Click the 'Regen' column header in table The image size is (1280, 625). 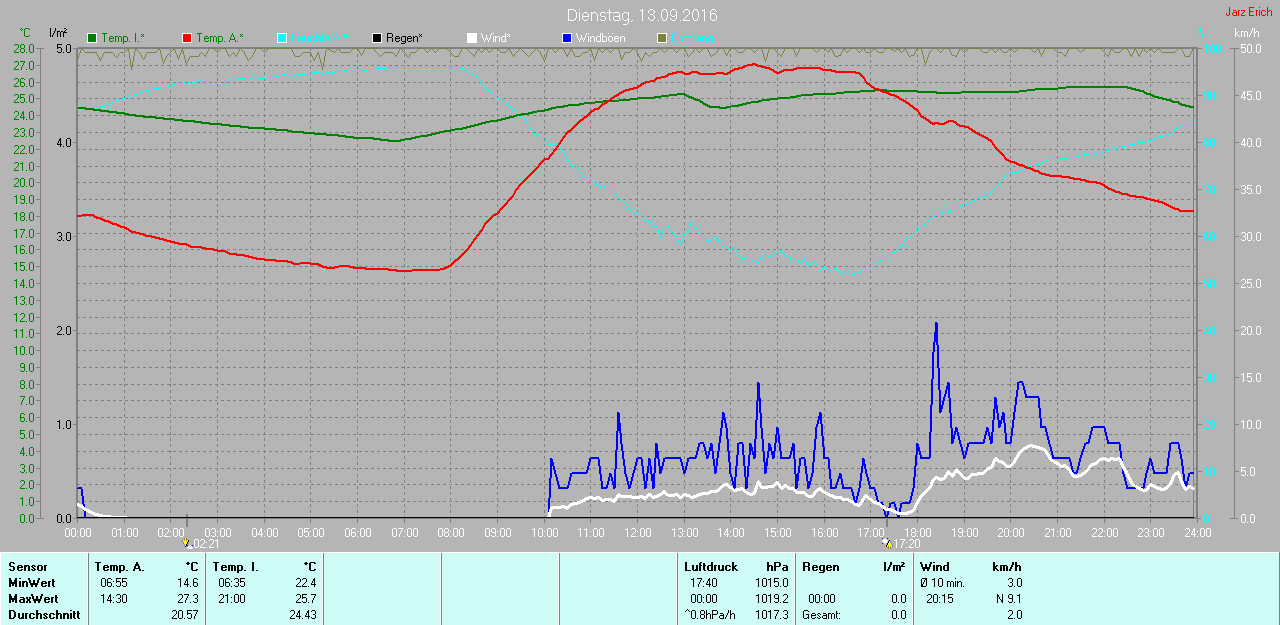pyautogui.click(x=819, y=567)
